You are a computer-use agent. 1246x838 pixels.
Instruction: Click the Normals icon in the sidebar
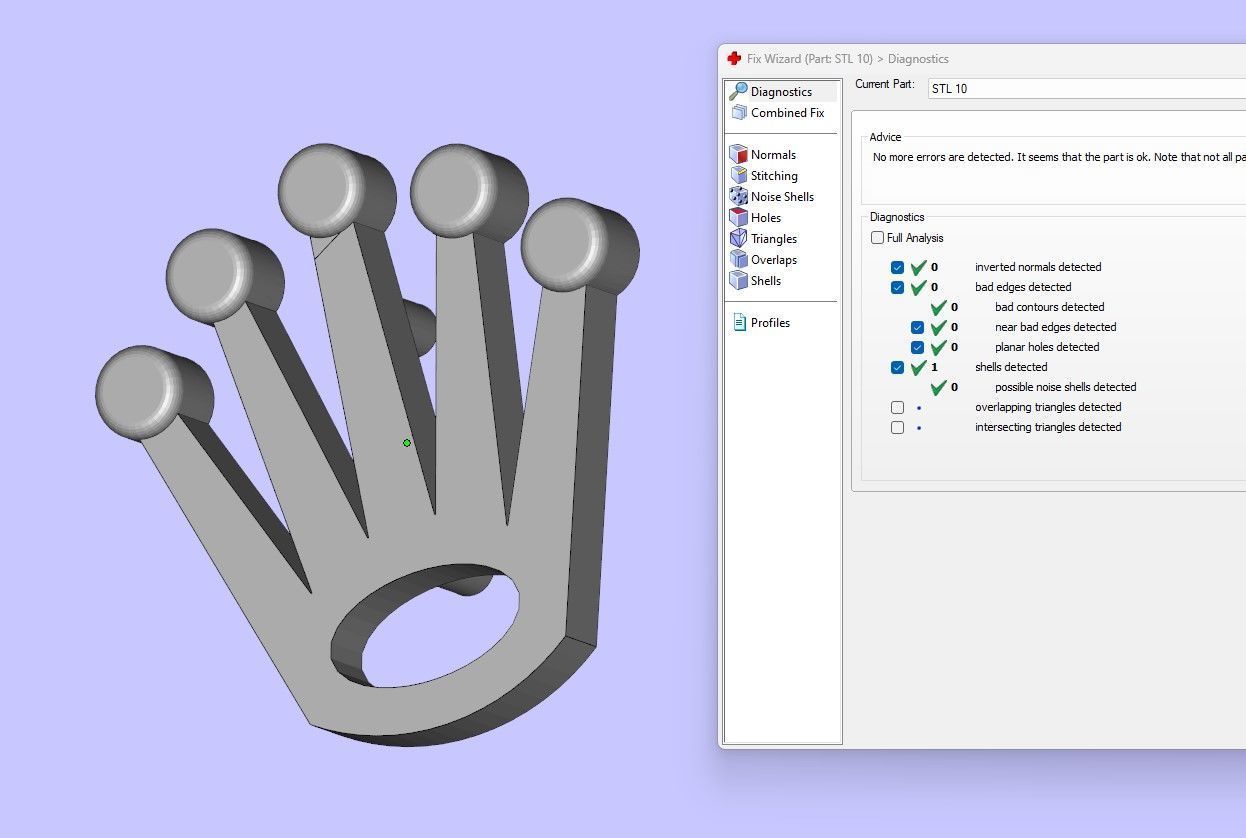pyautogui.click(x=738, y=154)
